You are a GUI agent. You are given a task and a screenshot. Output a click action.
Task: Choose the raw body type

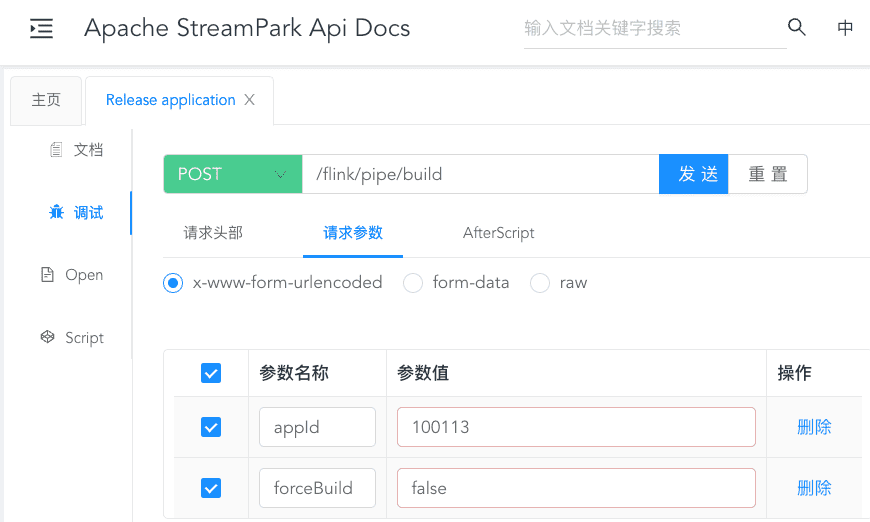(540, 283)
